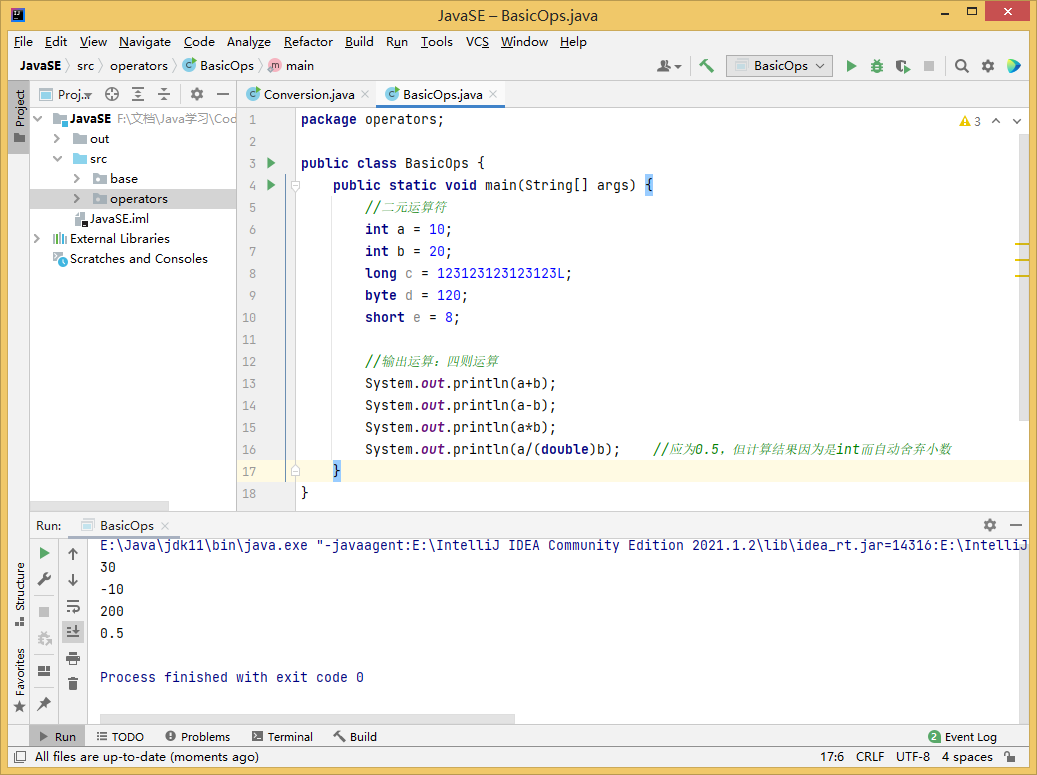Switch to the Conversion.java editor tab
This screenshot has height=775, width=1037.
(x=308, y=94)
